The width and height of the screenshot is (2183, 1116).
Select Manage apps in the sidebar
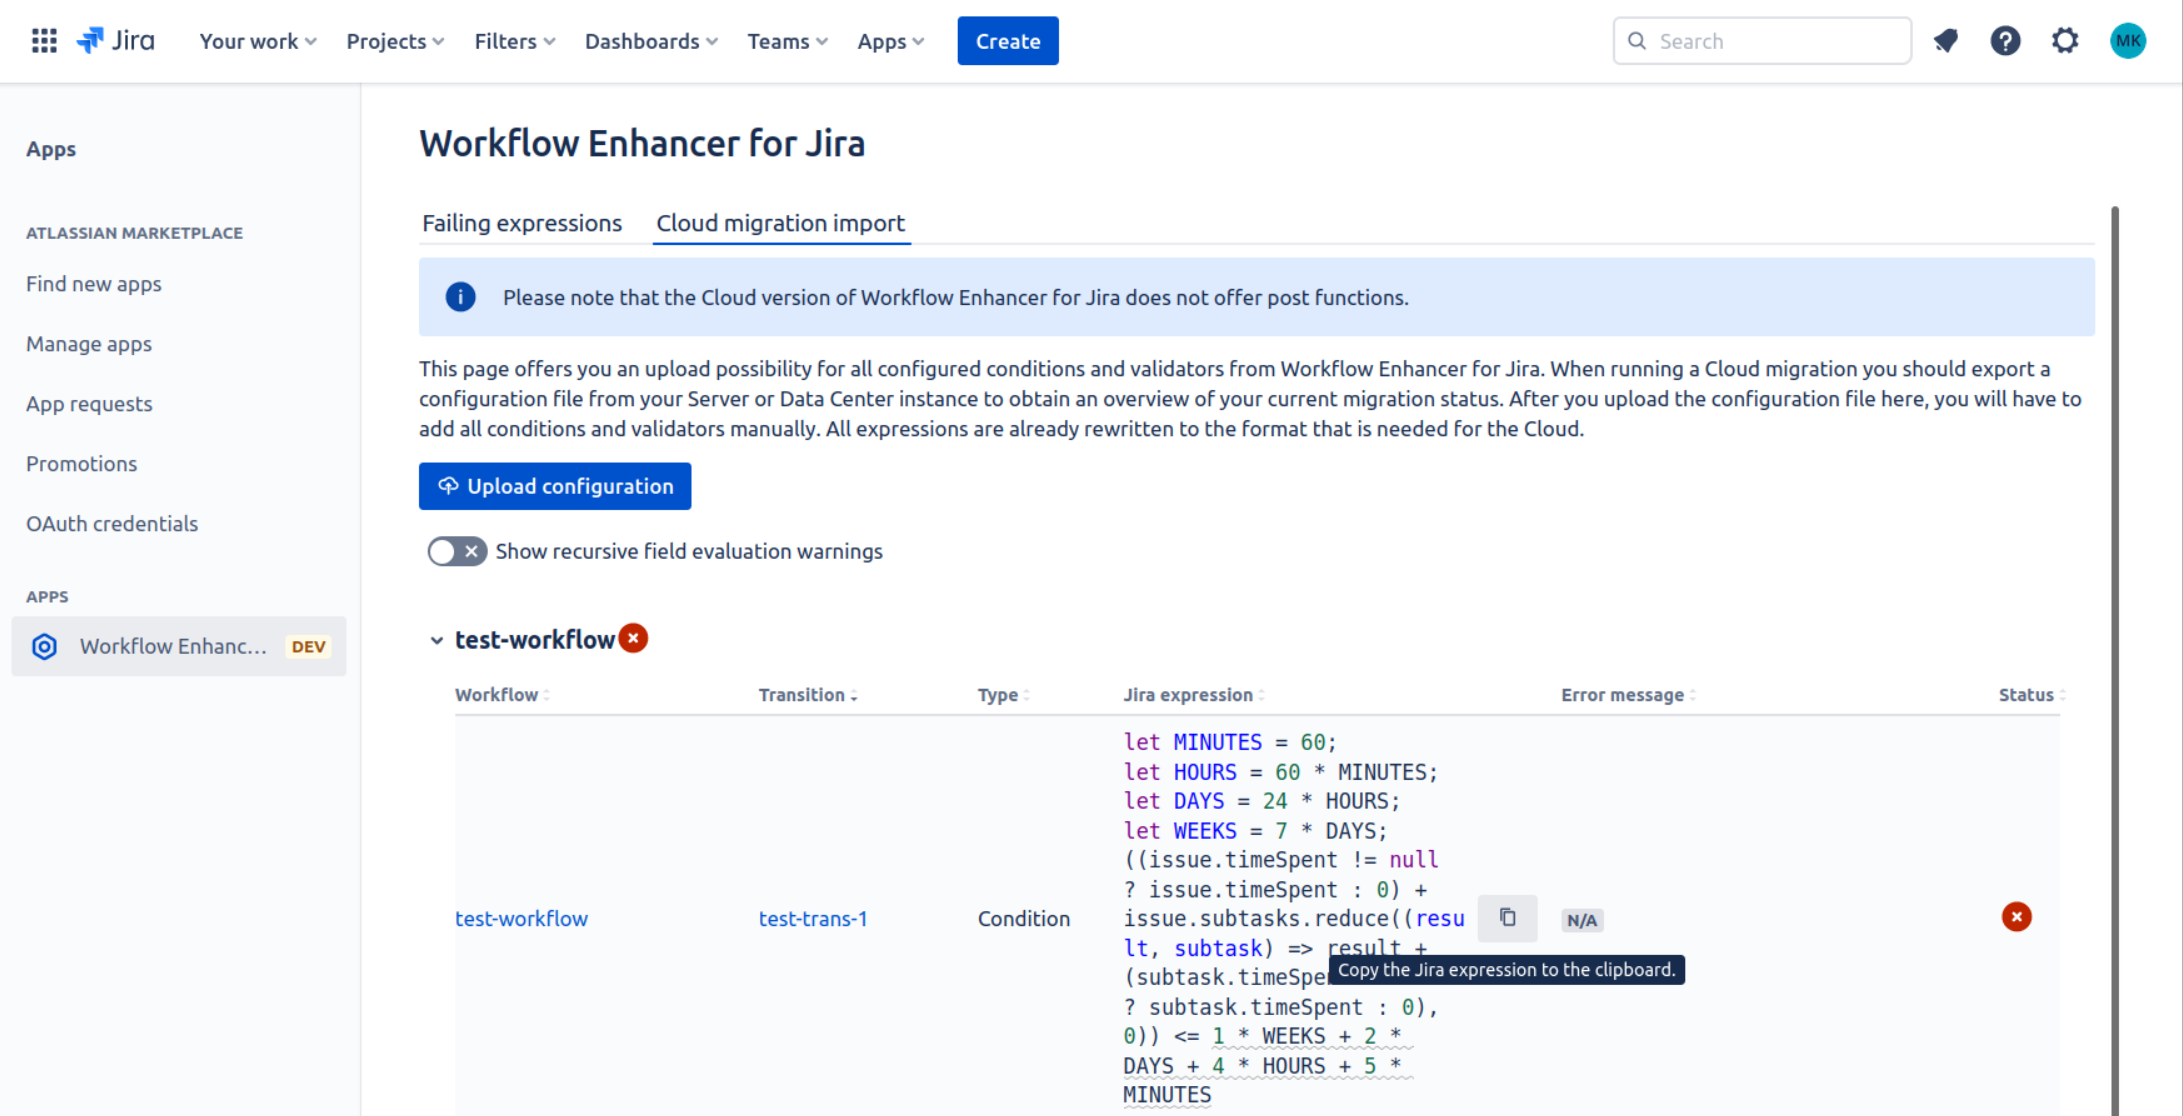[89, 344]
